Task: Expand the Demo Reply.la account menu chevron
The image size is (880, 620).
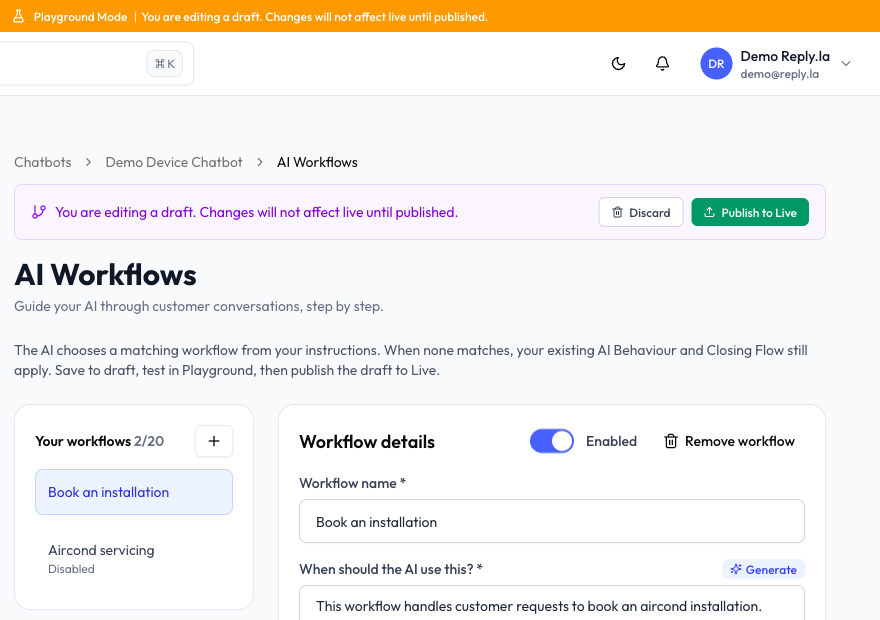Action: [846, 63]
